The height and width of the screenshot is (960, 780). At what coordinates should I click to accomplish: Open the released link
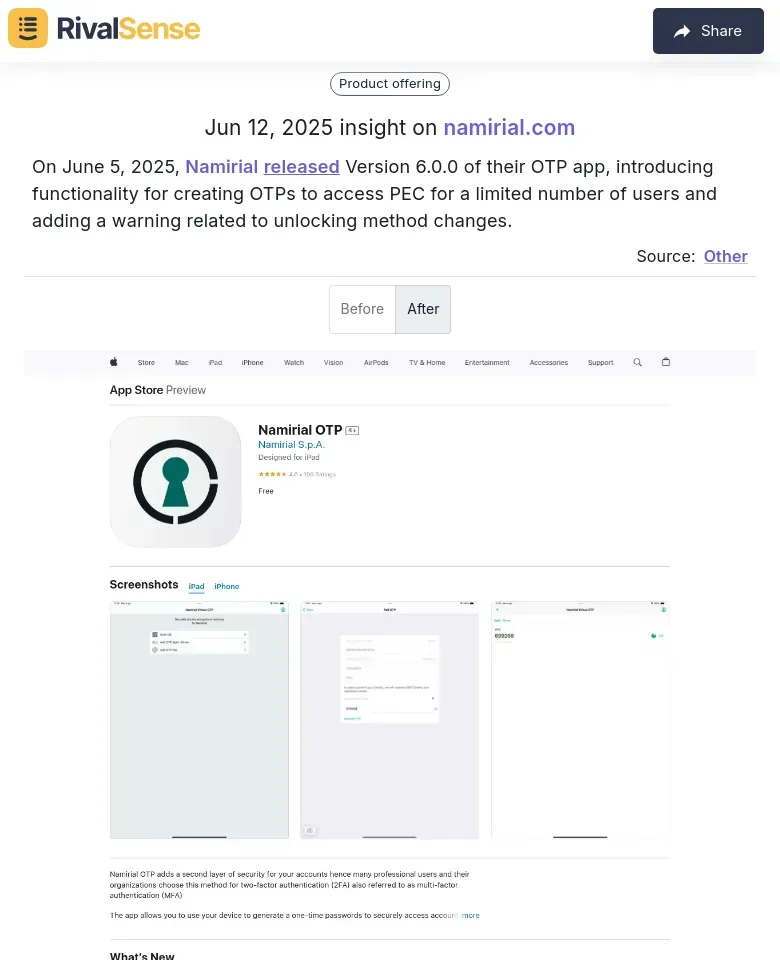click(301, 167)
